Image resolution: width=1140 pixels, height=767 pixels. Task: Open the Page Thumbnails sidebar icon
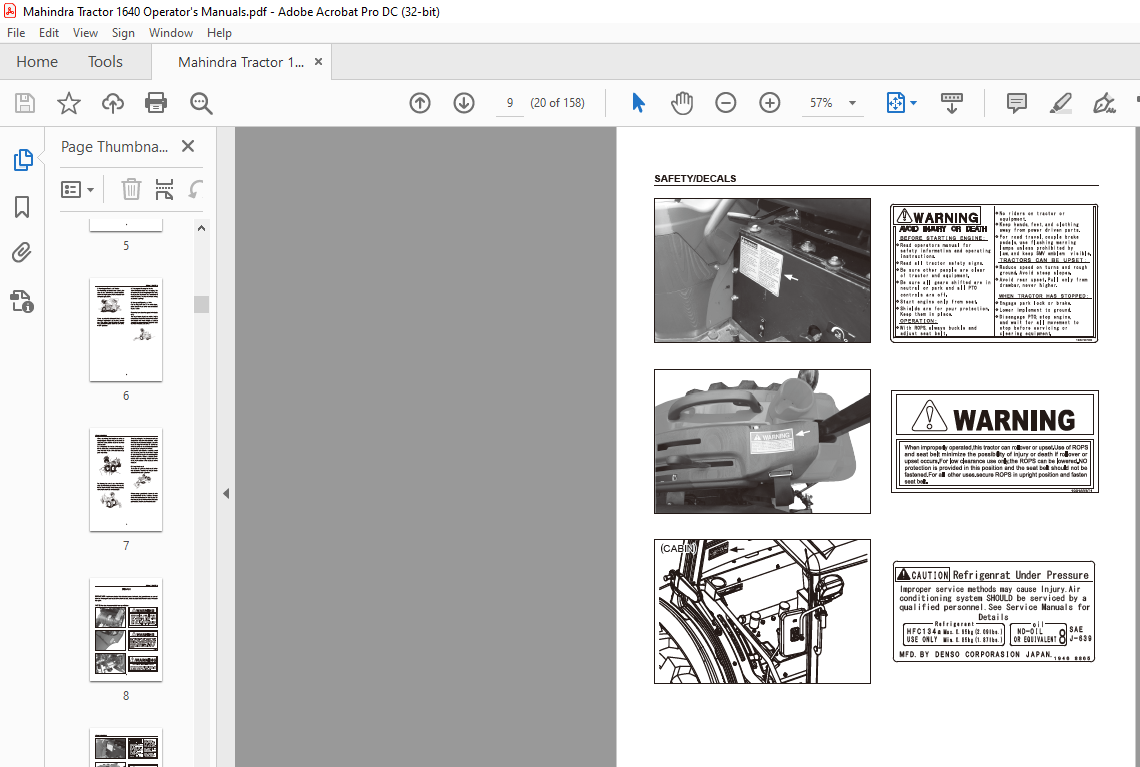point(23,159)
